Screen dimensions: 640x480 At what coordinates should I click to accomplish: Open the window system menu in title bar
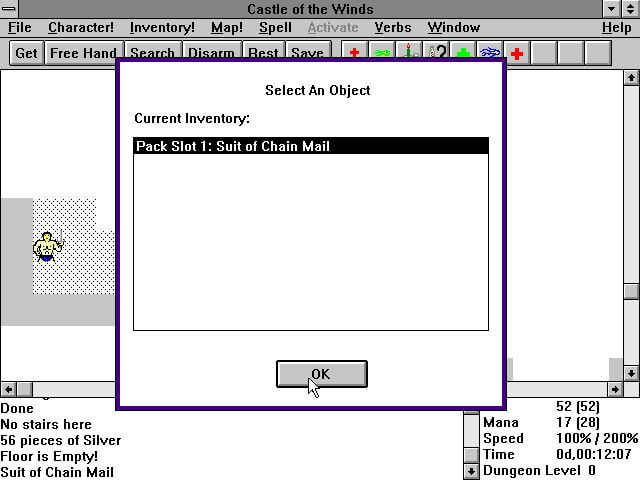pos(9,8)
